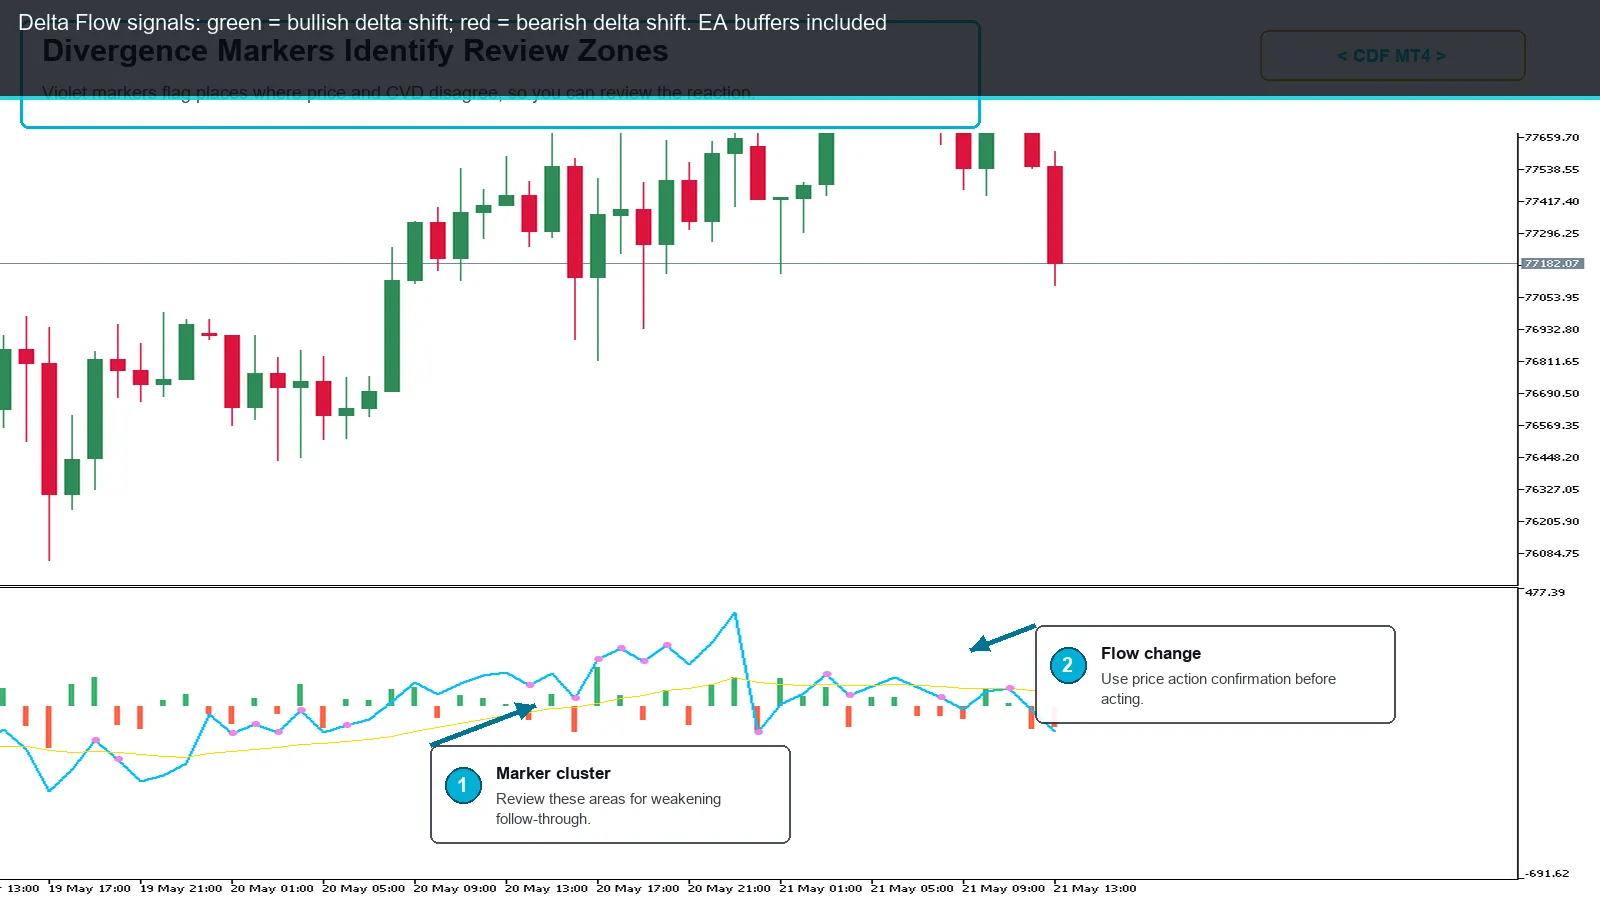Viewport: 1600px width, 900px height.
Task: Click the 76569.35 price axis label
Action: [1552, 425]
